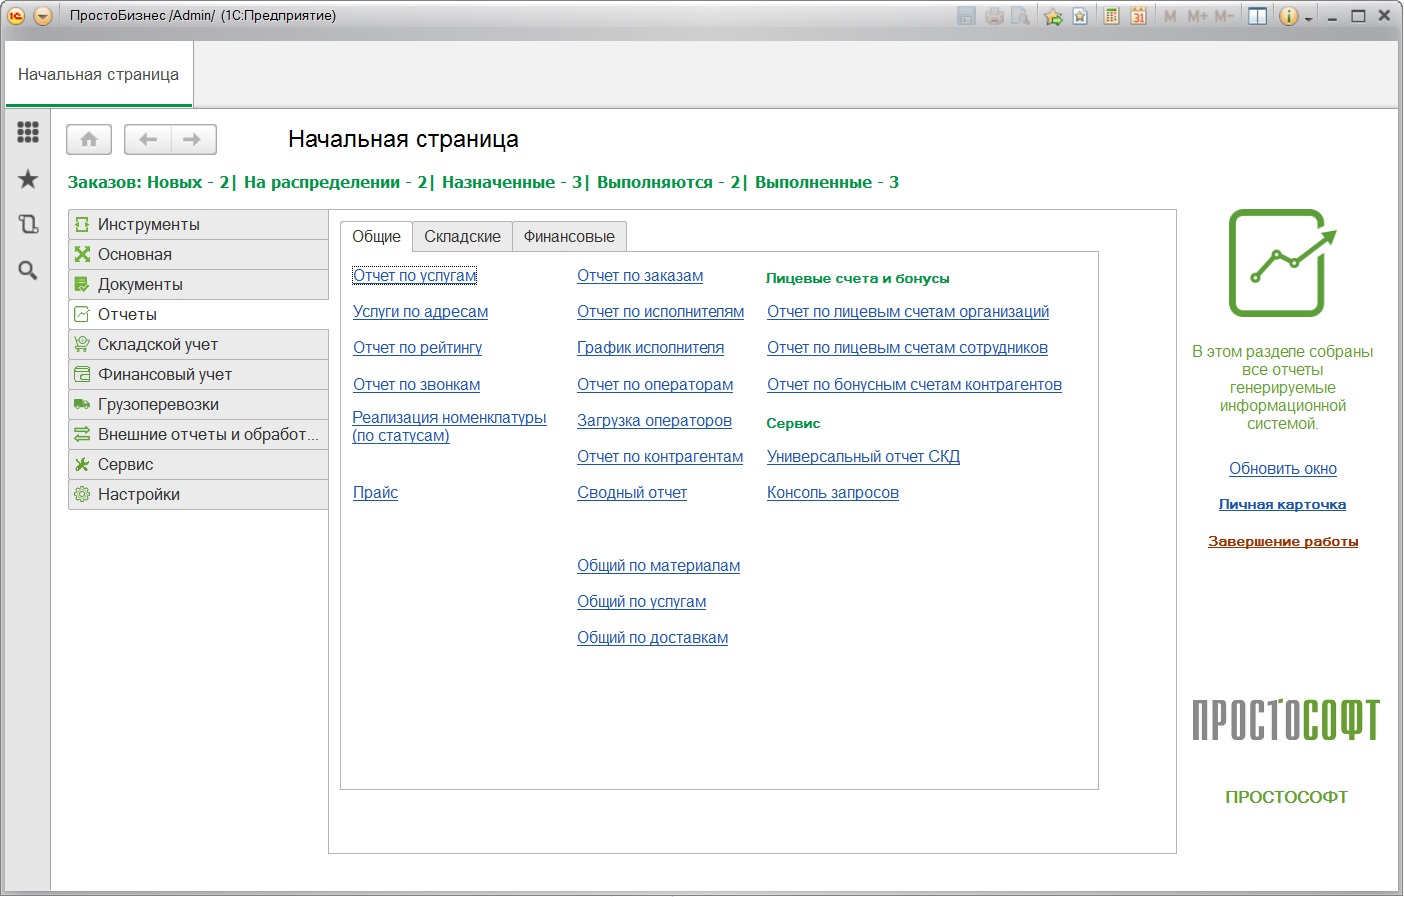Open the calculator from title toolbar

click(x=1111, y=16)
